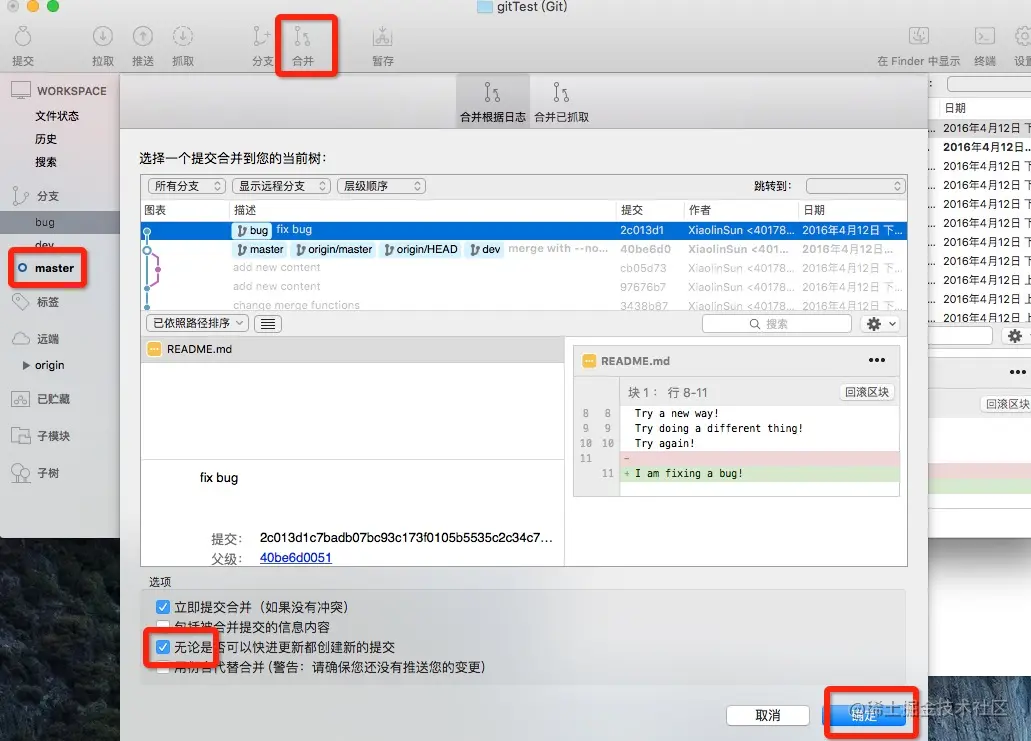
Task: Click the 提交 commit toolbar icon
Action: 23,37
